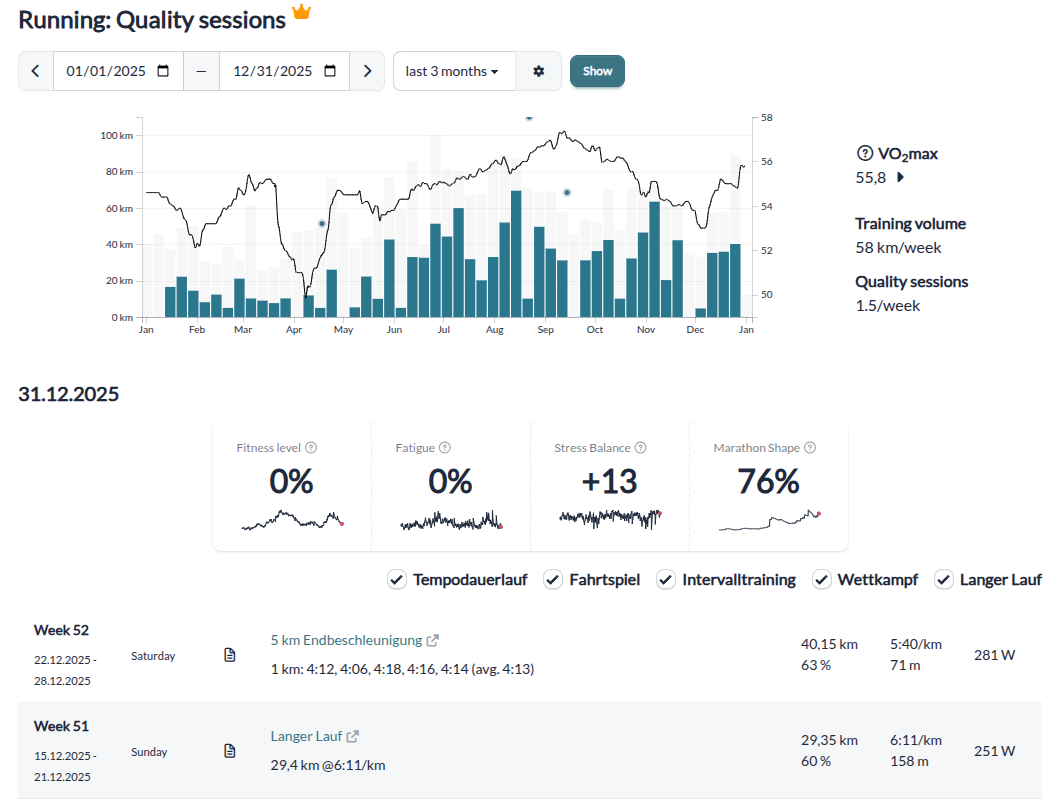Click the Show button
Screen dimensions: 1061x799
click(x=597, y=71)
